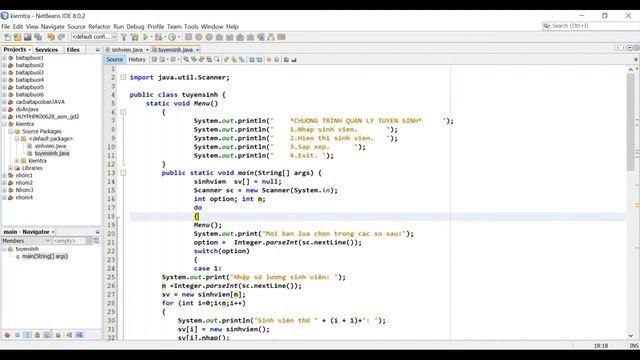Minimize the Projects panel window group
The image size is (640, 360).
pos(98,49)
